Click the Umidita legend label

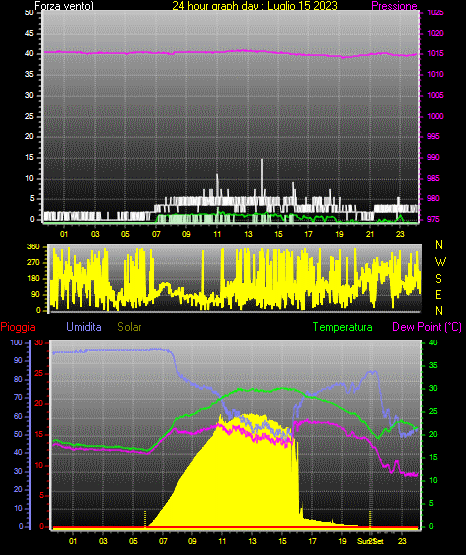[x=84, y=327]
